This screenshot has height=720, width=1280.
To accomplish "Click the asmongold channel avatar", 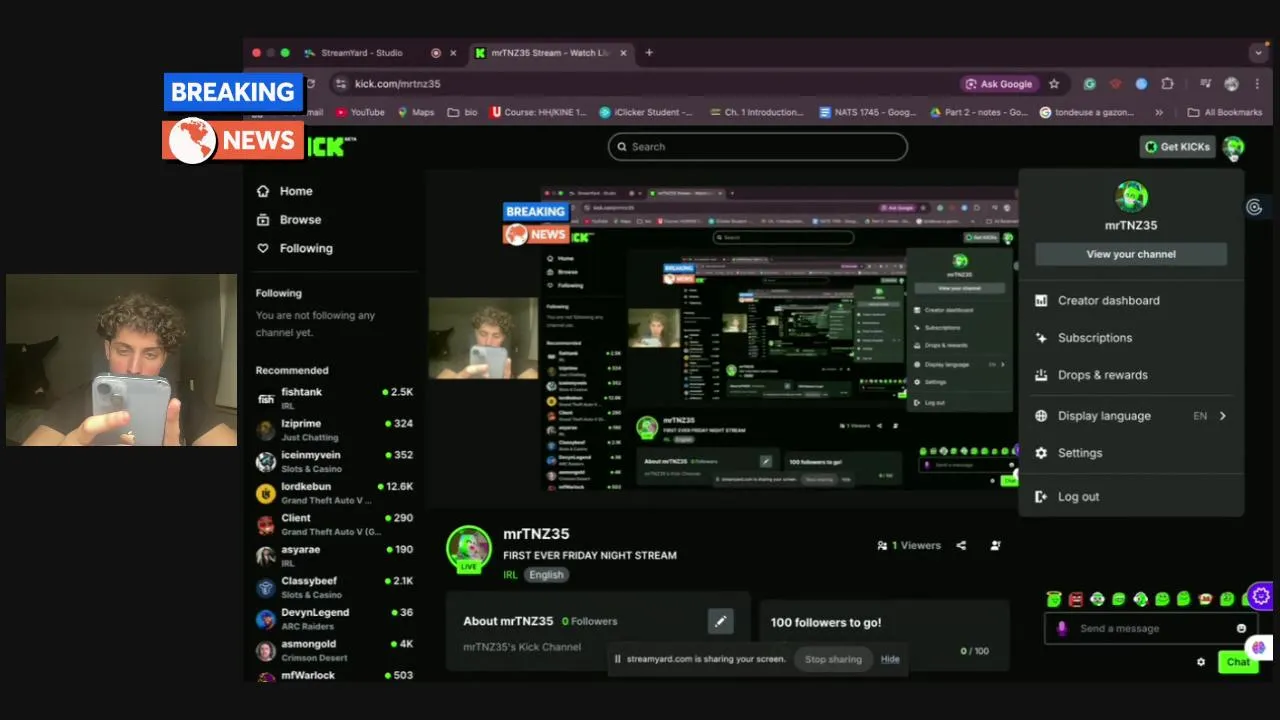I will coord(265,651).
